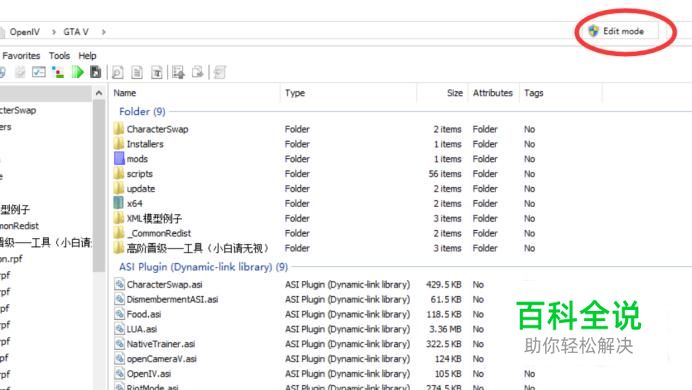Viewport: 692px width, 390px height.
Task: Click the green play arrow toolbar icon
Action: 78,72
